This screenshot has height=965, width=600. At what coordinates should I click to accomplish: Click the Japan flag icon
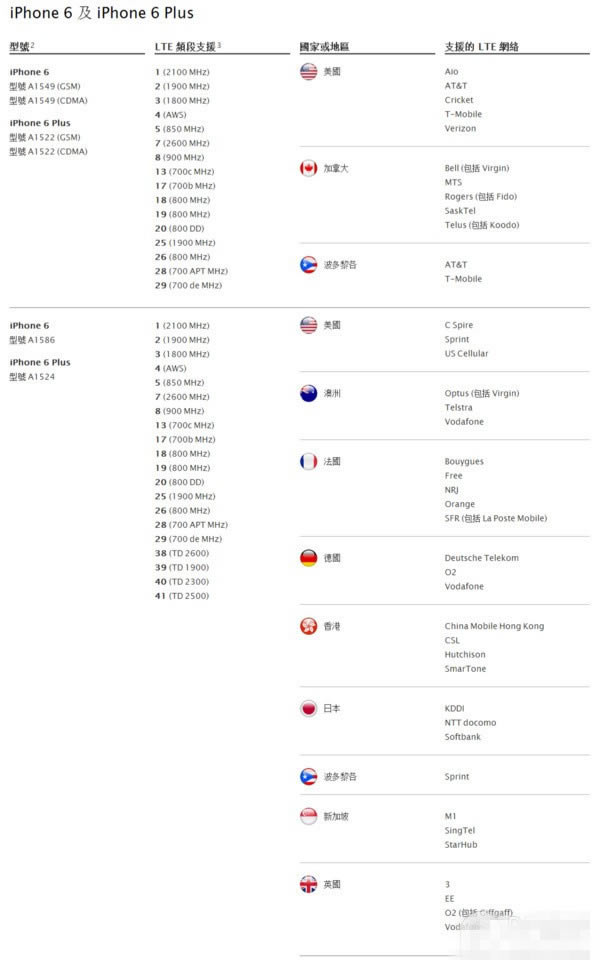pyautogui.click(x=308, y=708)
